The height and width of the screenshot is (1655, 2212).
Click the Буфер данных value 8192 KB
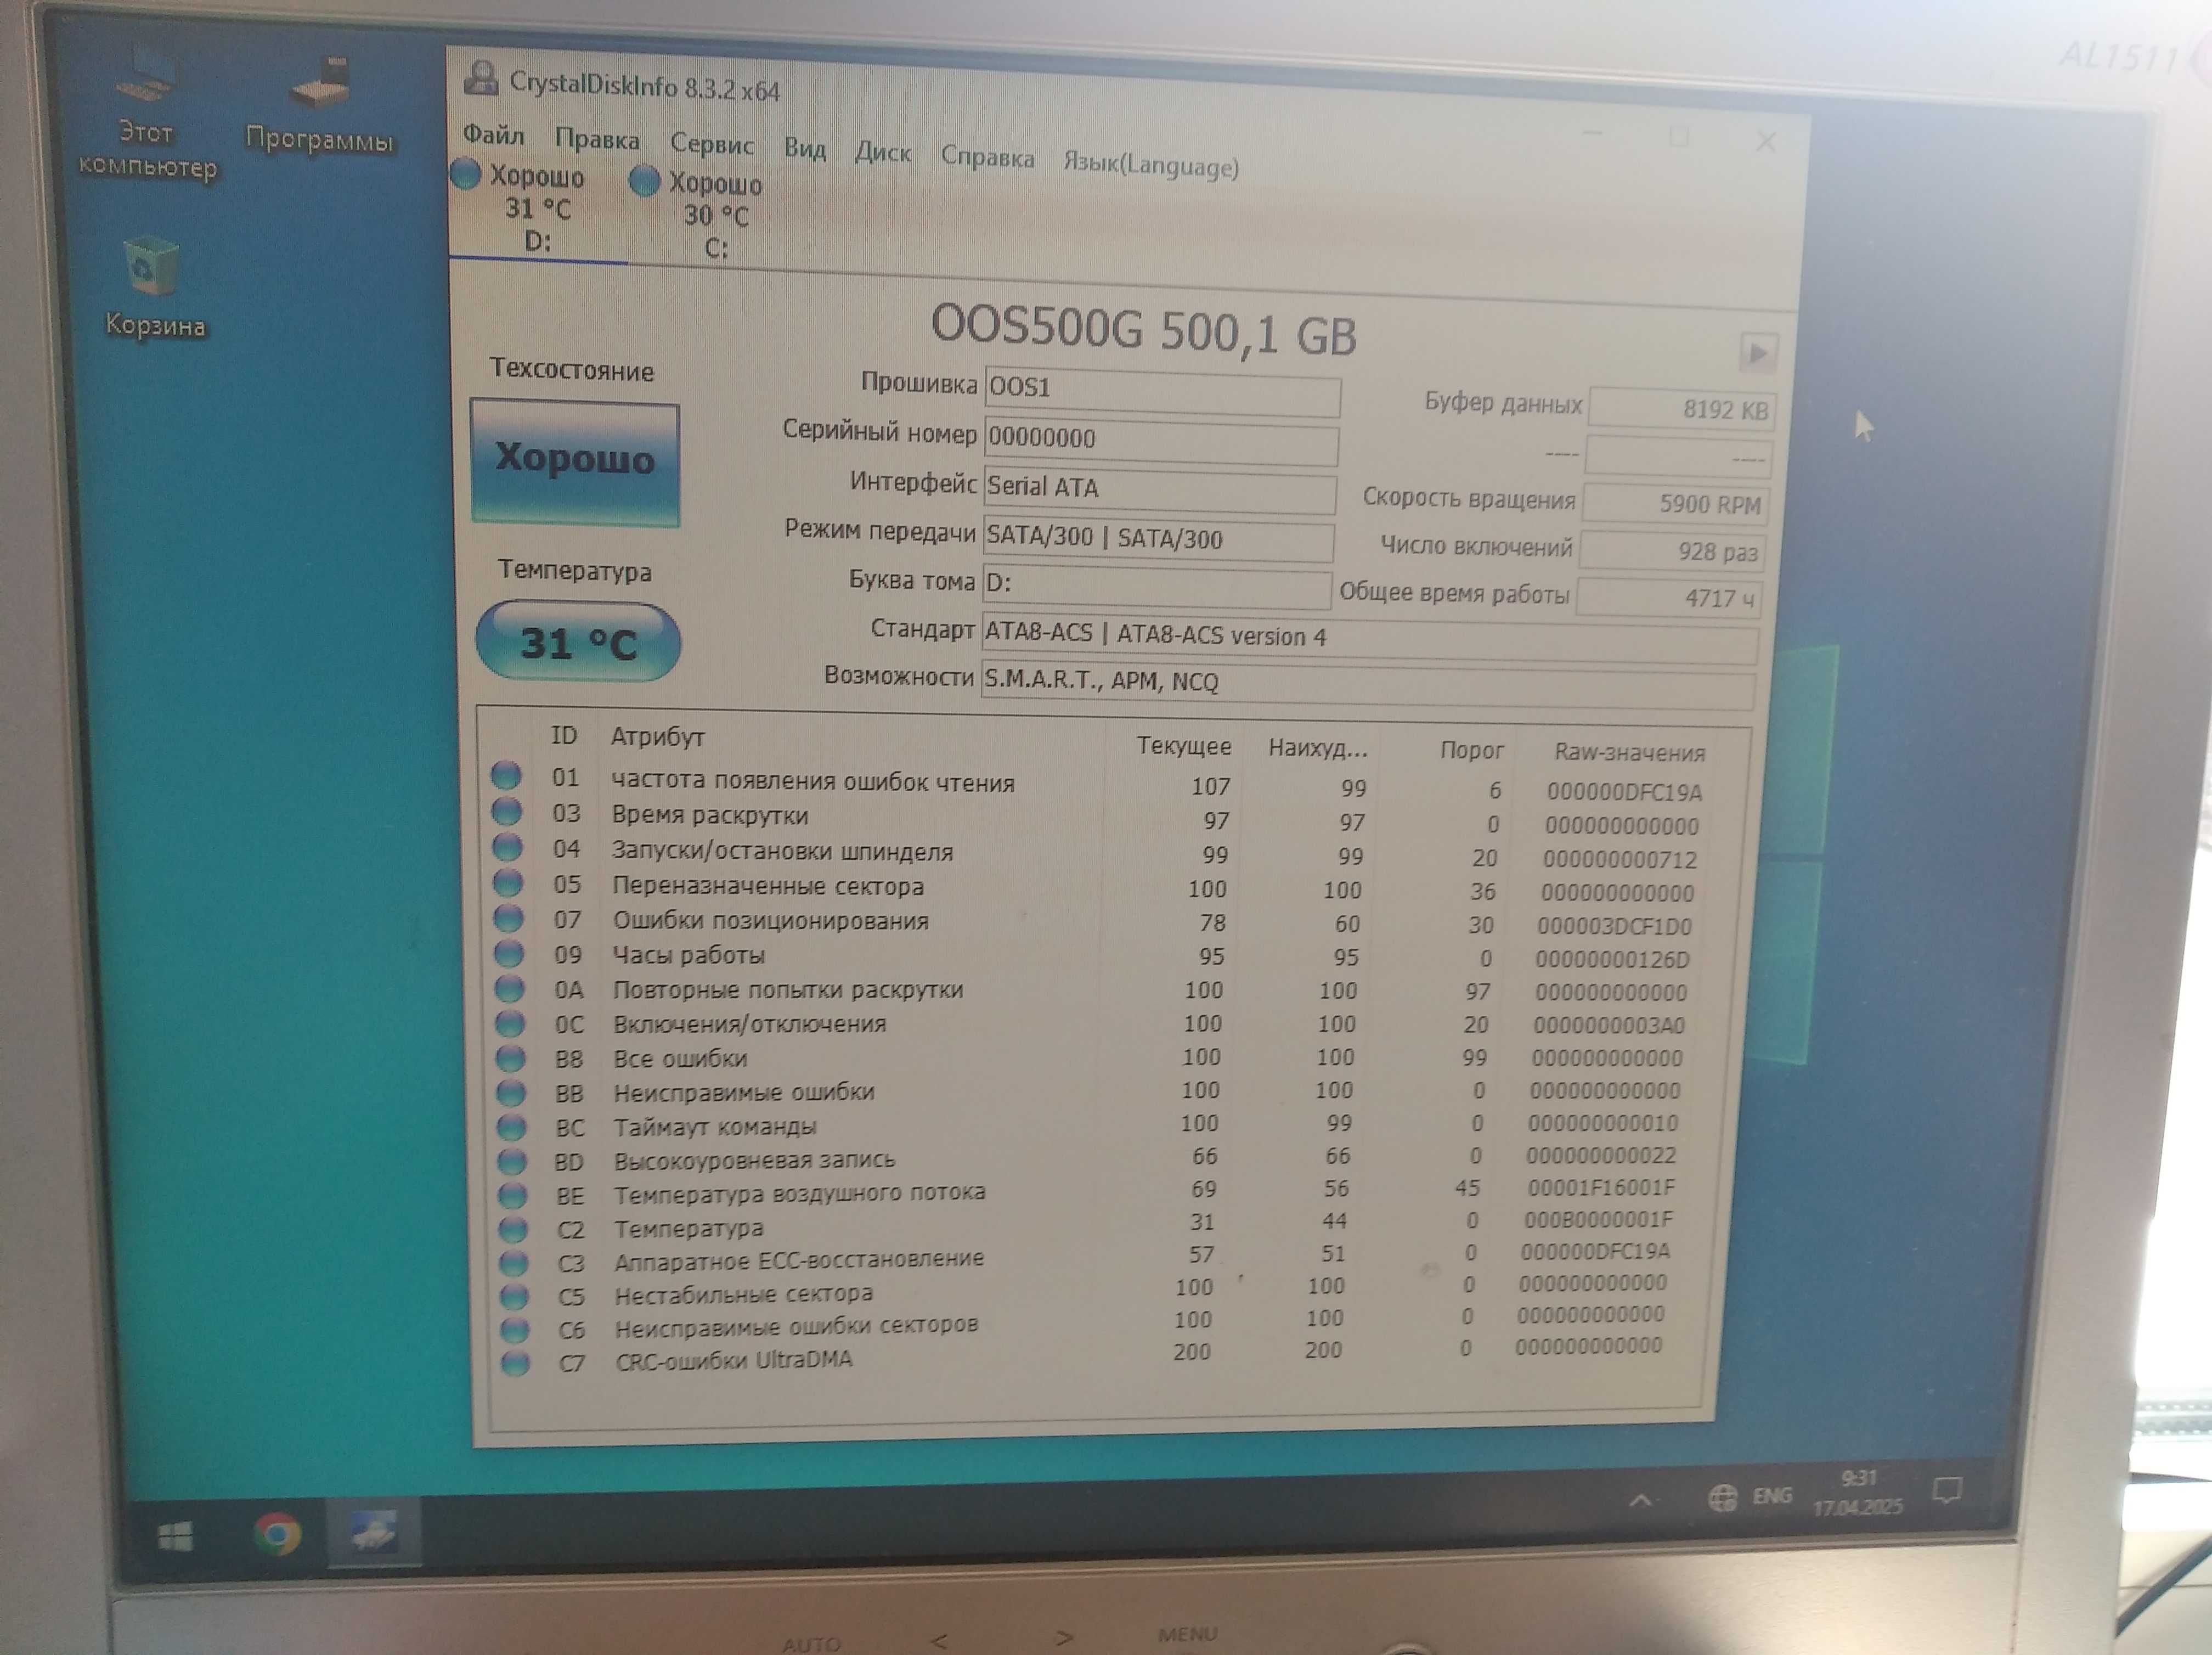(x=1681, y=408)
